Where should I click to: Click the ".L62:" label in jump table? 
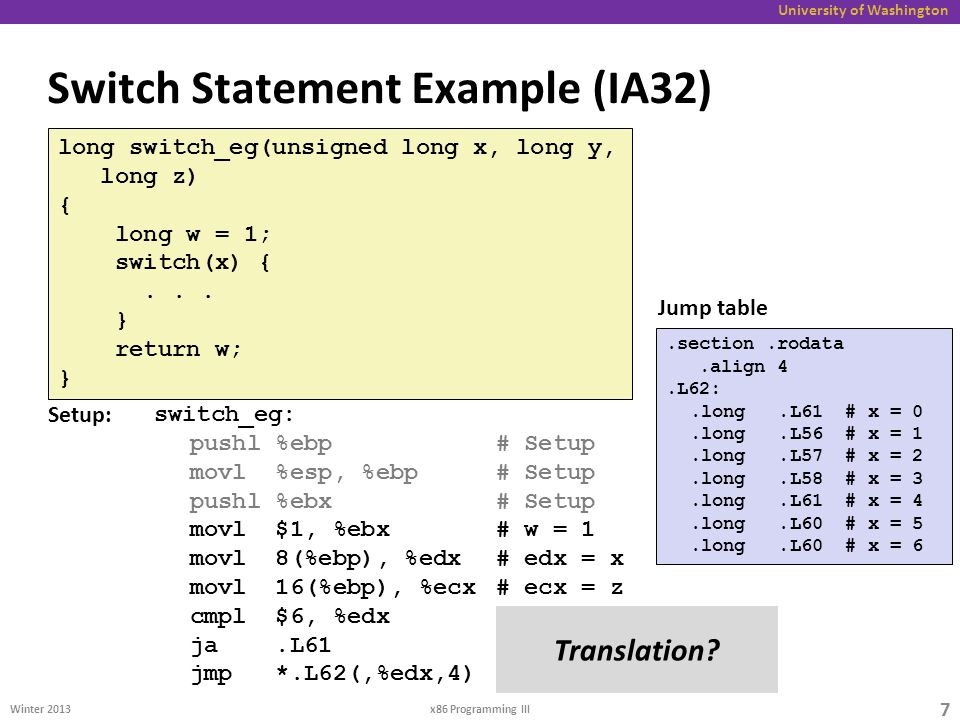(x=694, y=389)
